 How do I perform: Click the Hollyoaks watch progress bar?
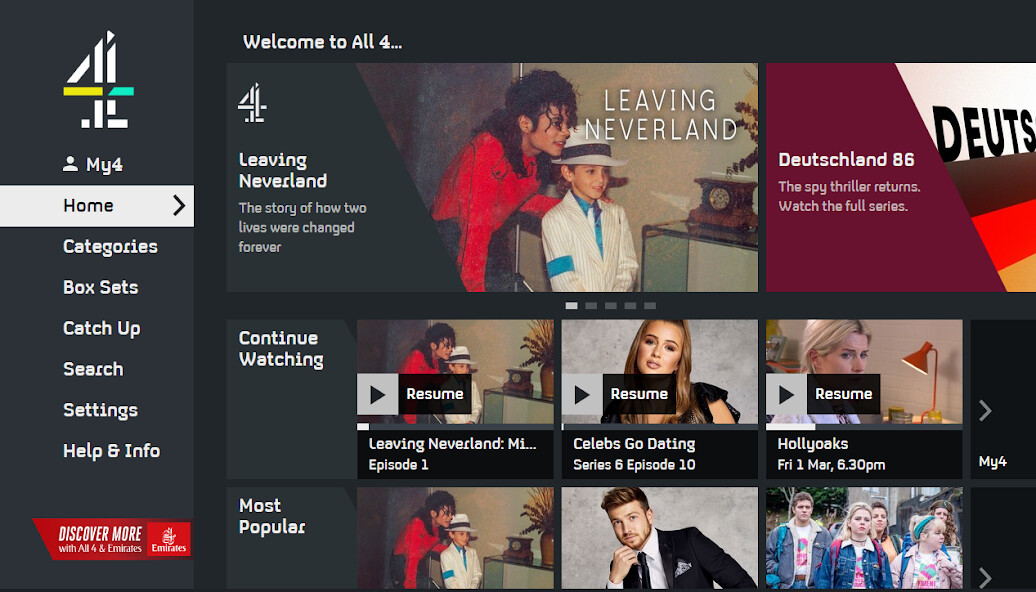click(x=864, y=427)
